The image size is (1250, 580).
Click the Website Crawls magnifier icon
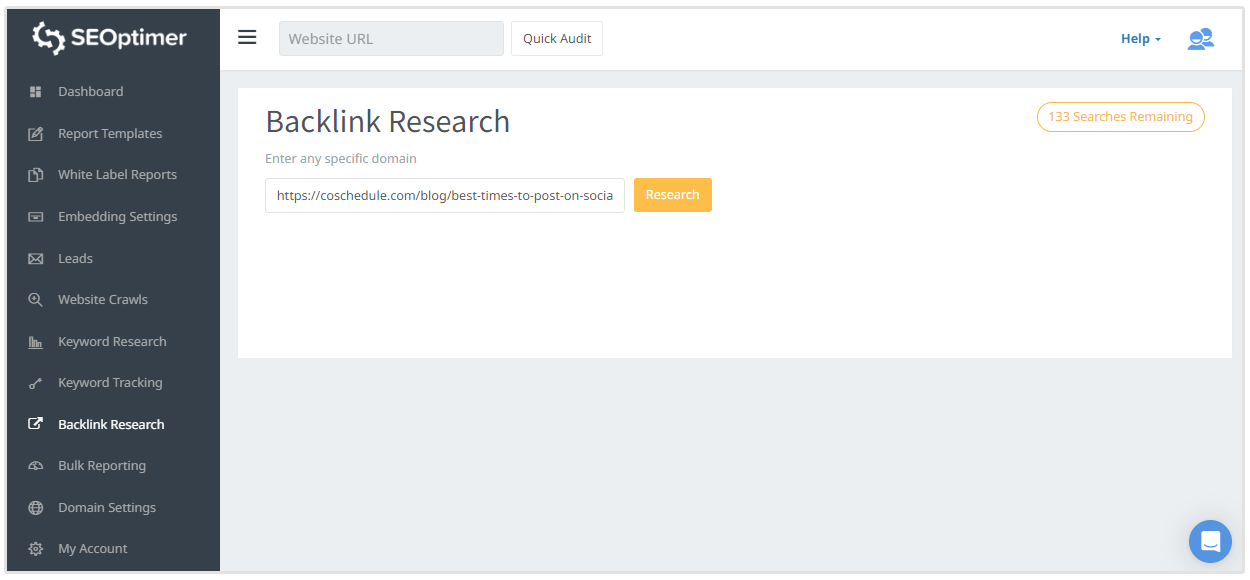(x=36, y=300)
